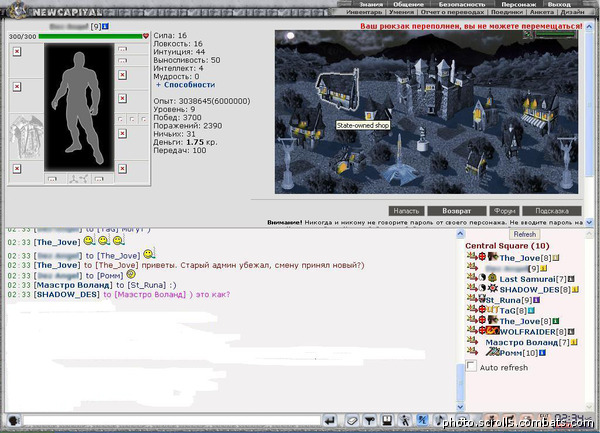Screen dimensions: 600x433
Task: Click private message arrow beside Last Samurai
Action: point(472,277)
